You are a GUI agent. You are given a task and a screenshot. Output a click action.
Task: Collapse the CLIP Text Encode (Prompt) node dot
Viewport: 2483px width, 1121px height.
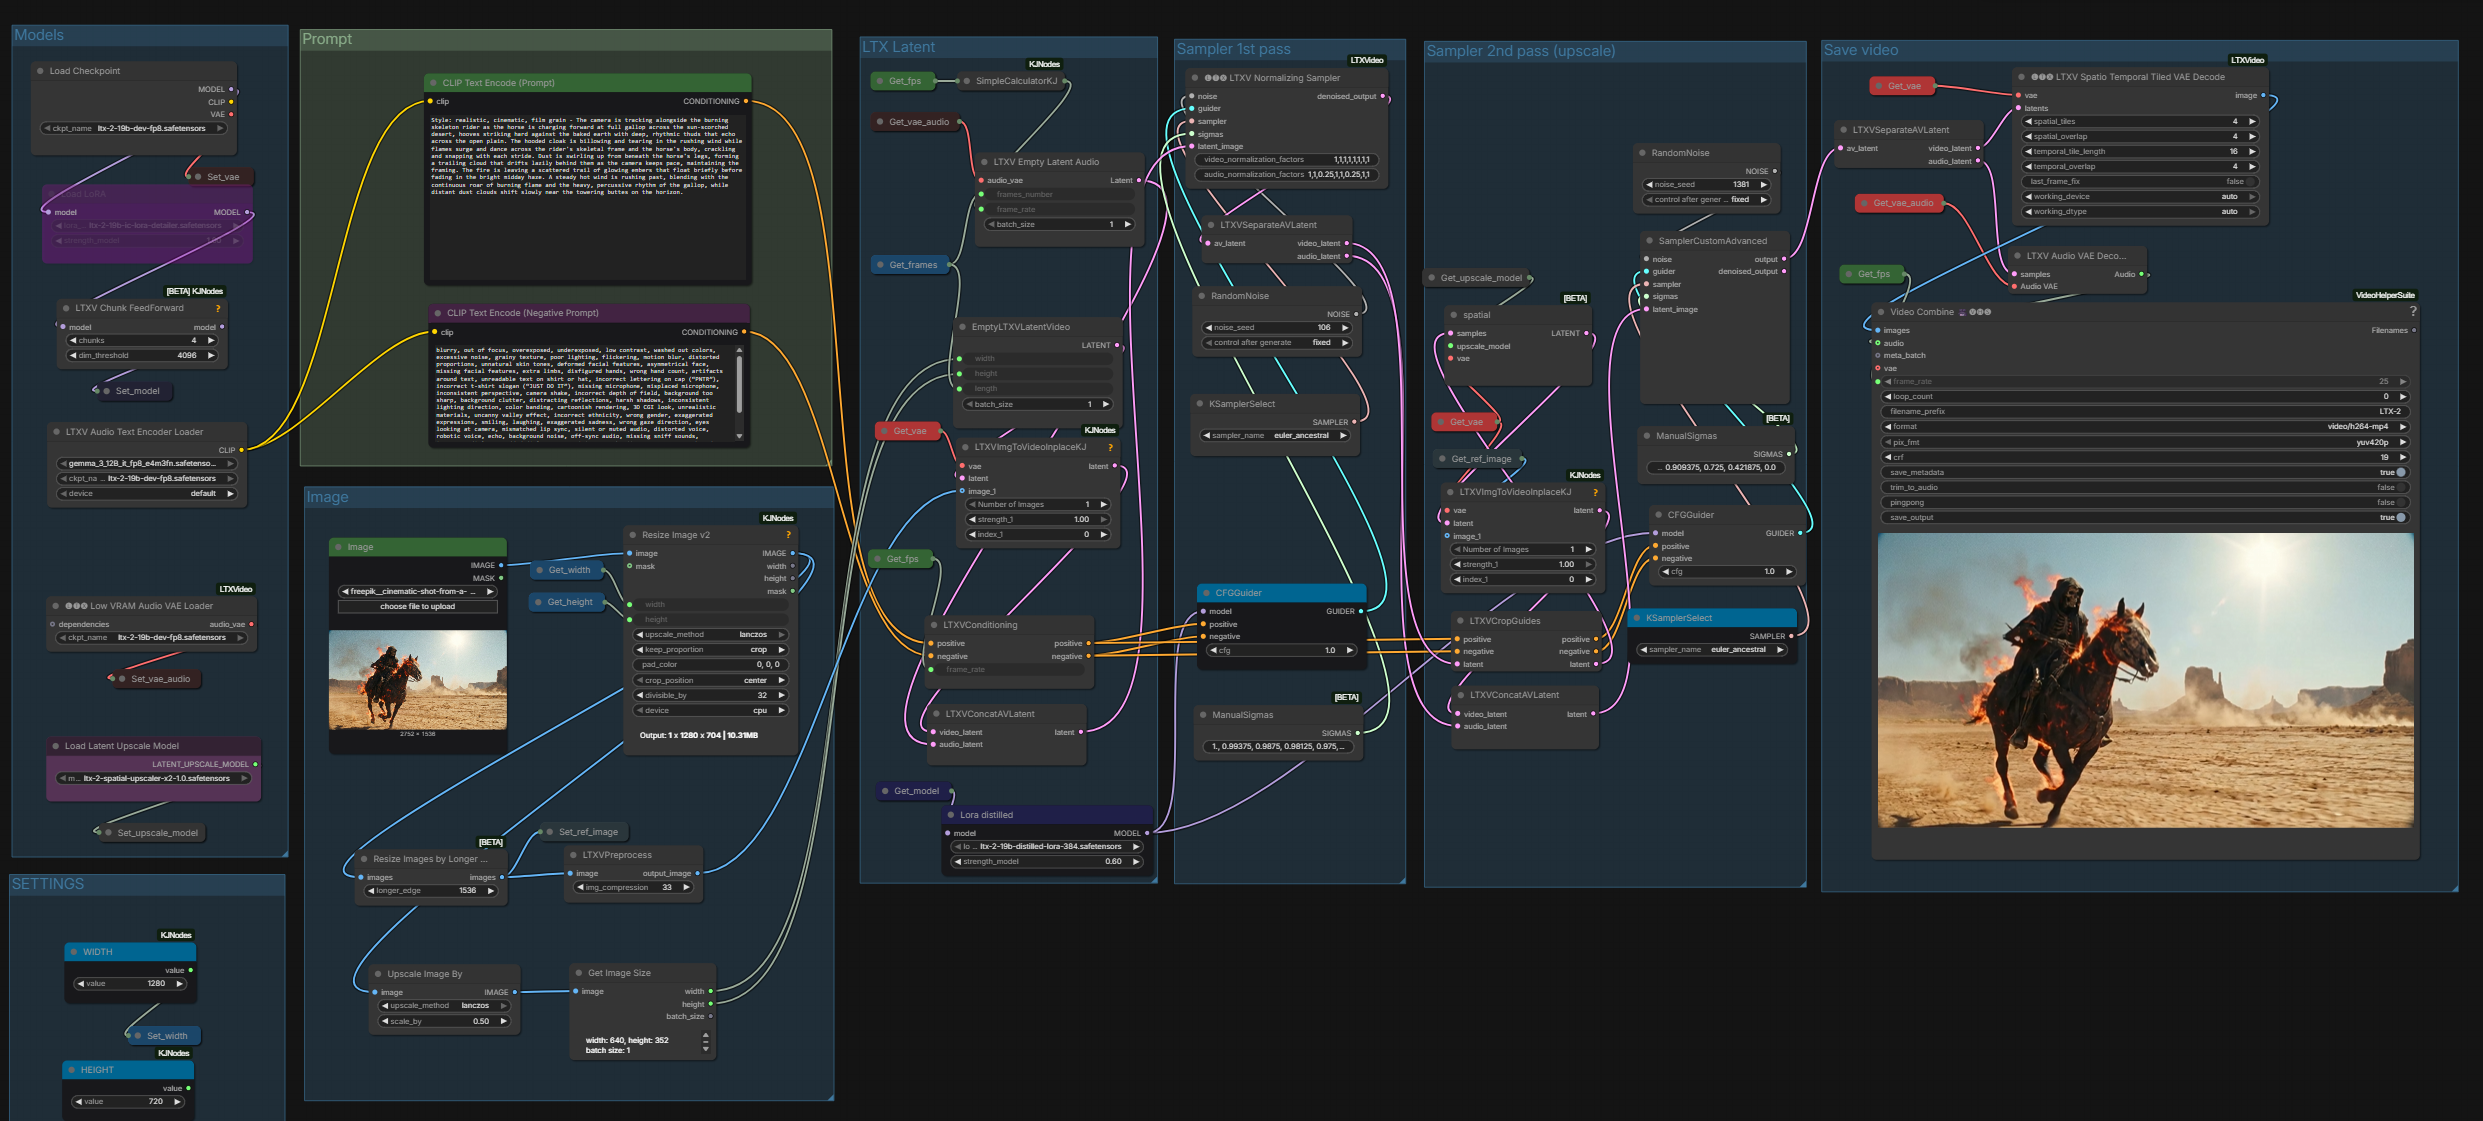pos(433,83)
